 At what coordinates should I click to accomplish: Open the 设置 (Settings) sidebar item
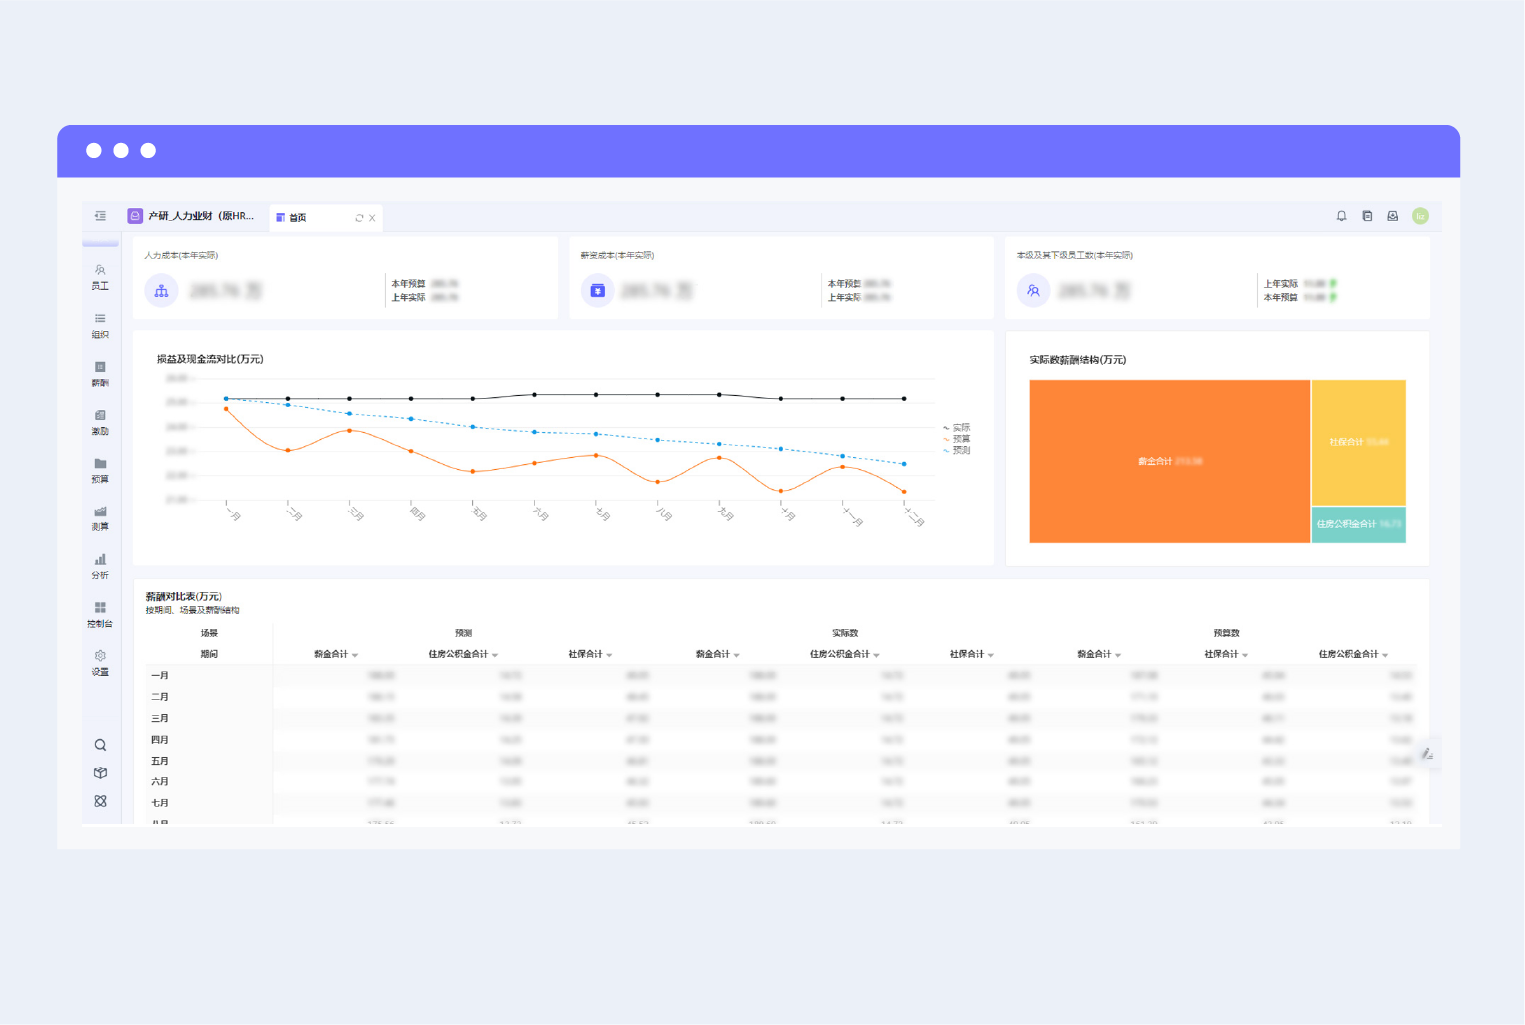point(100,663)
